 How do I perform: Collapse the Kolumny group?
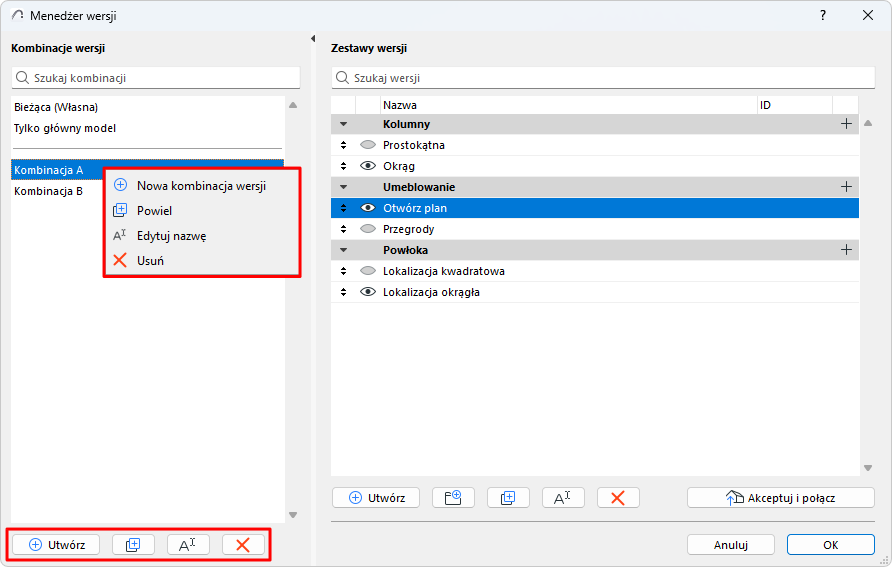point(343,124)
